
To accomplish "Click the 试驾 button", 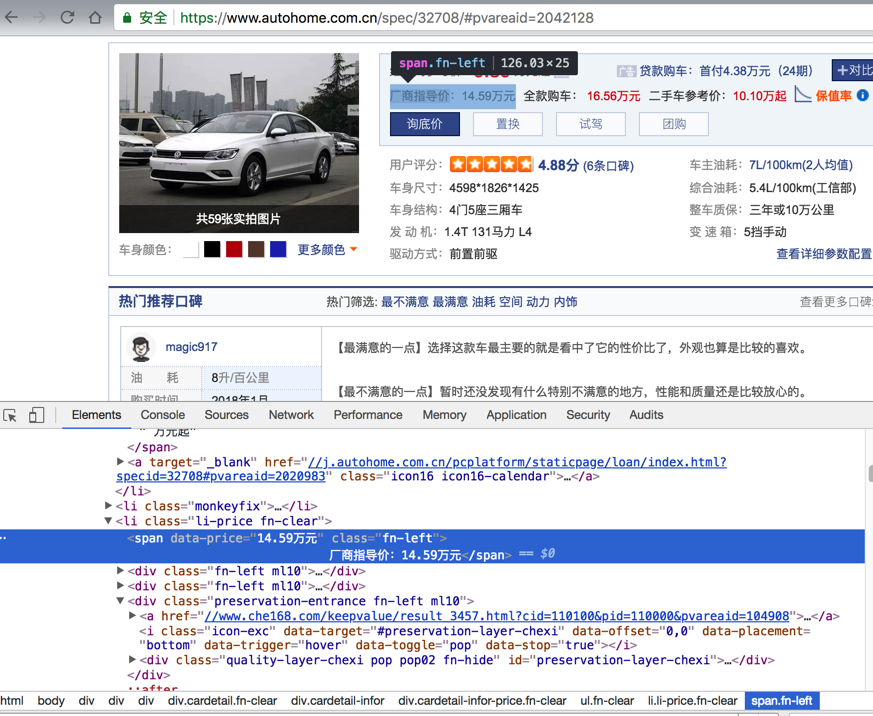I will coord(591,124).
